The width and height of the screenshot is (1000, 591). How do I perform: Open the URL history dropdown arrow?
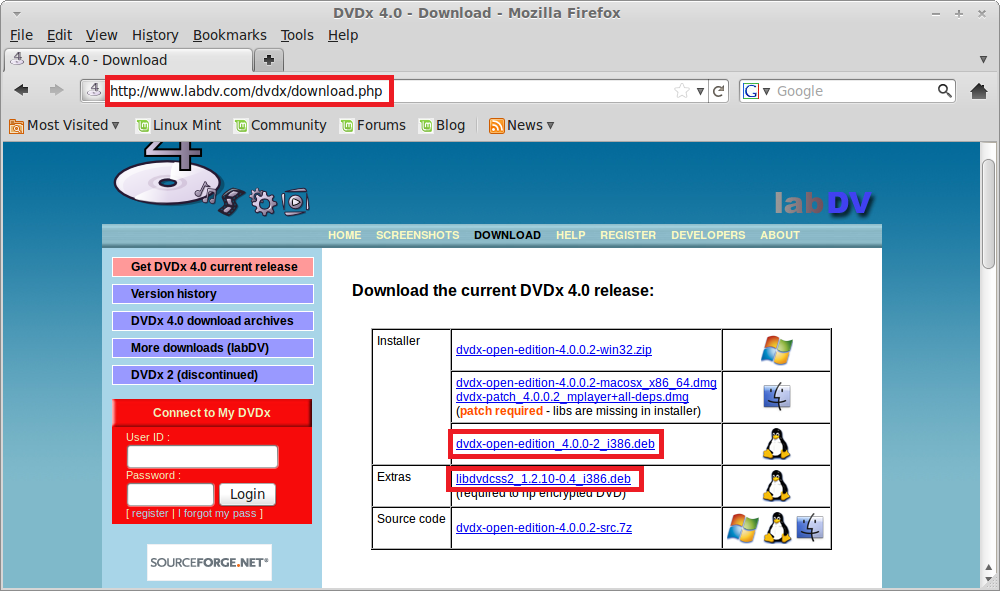point(700,91)
